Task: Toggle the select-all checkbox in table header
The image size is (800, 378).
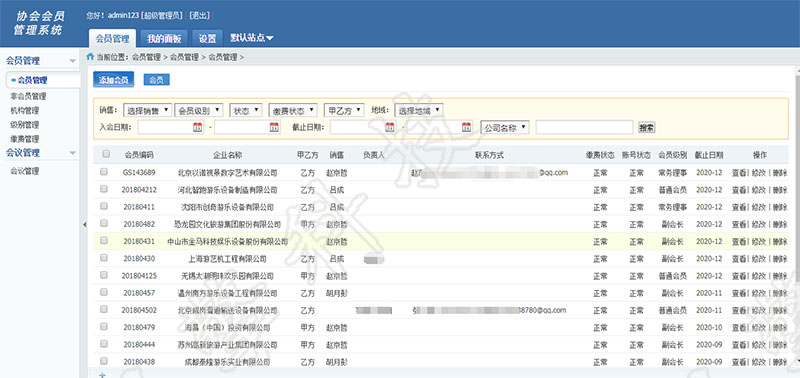Action: click(106, 154)
